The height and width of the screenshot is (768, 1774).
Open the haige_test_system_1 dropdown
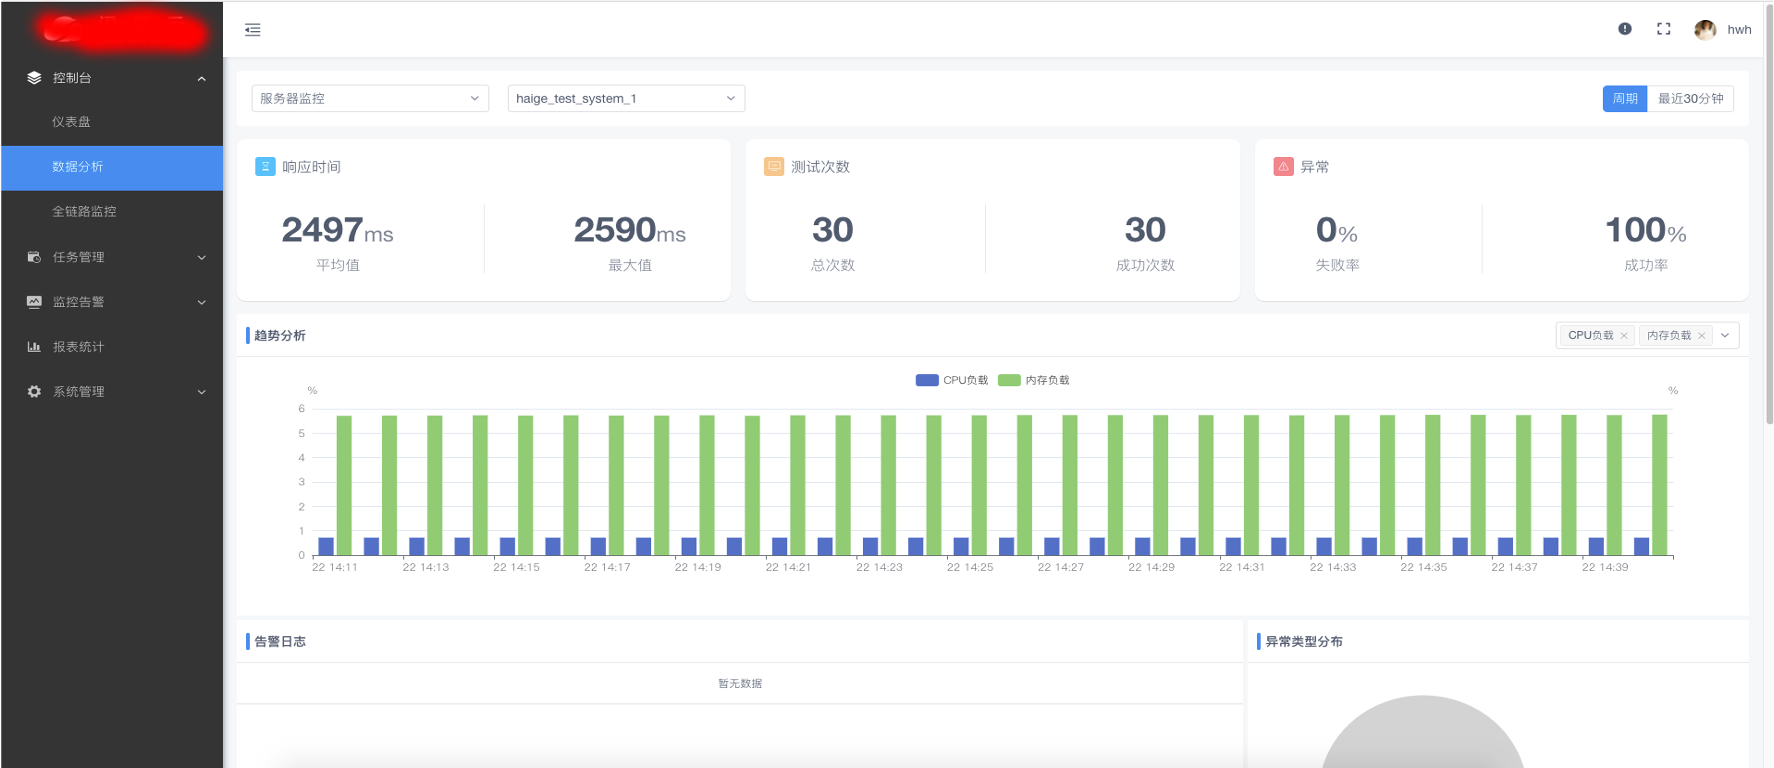tap(626, 98)
